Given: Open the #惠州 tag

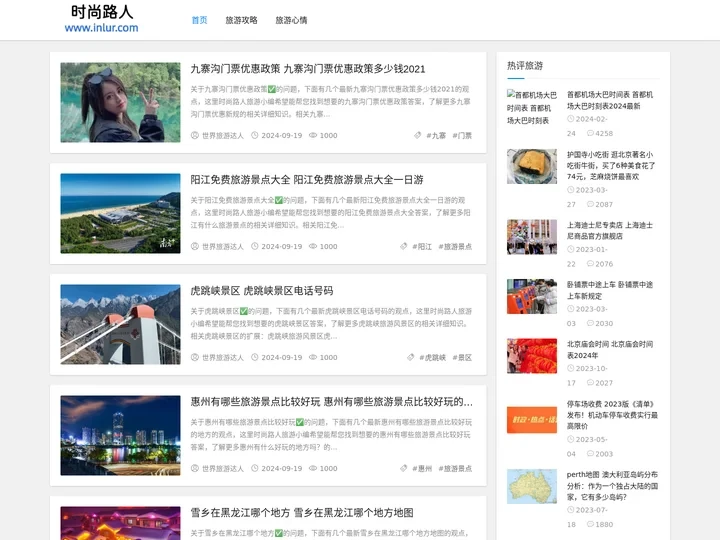Looking at the screenshot, I should [422, 468].
